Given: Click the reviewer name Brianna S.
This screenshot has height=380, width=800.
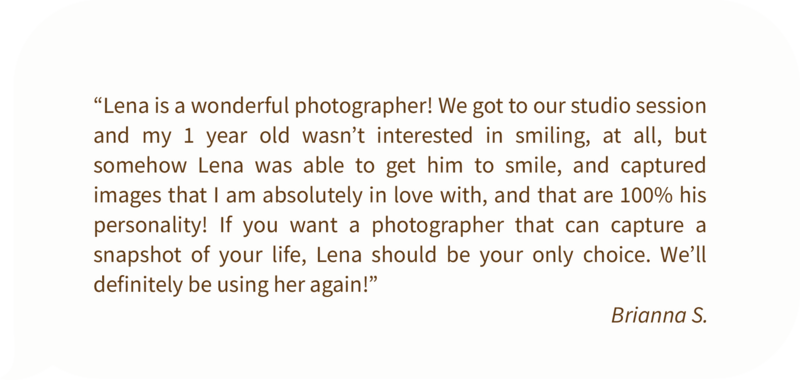Looking at the screenshot, I should pos(659,315).
